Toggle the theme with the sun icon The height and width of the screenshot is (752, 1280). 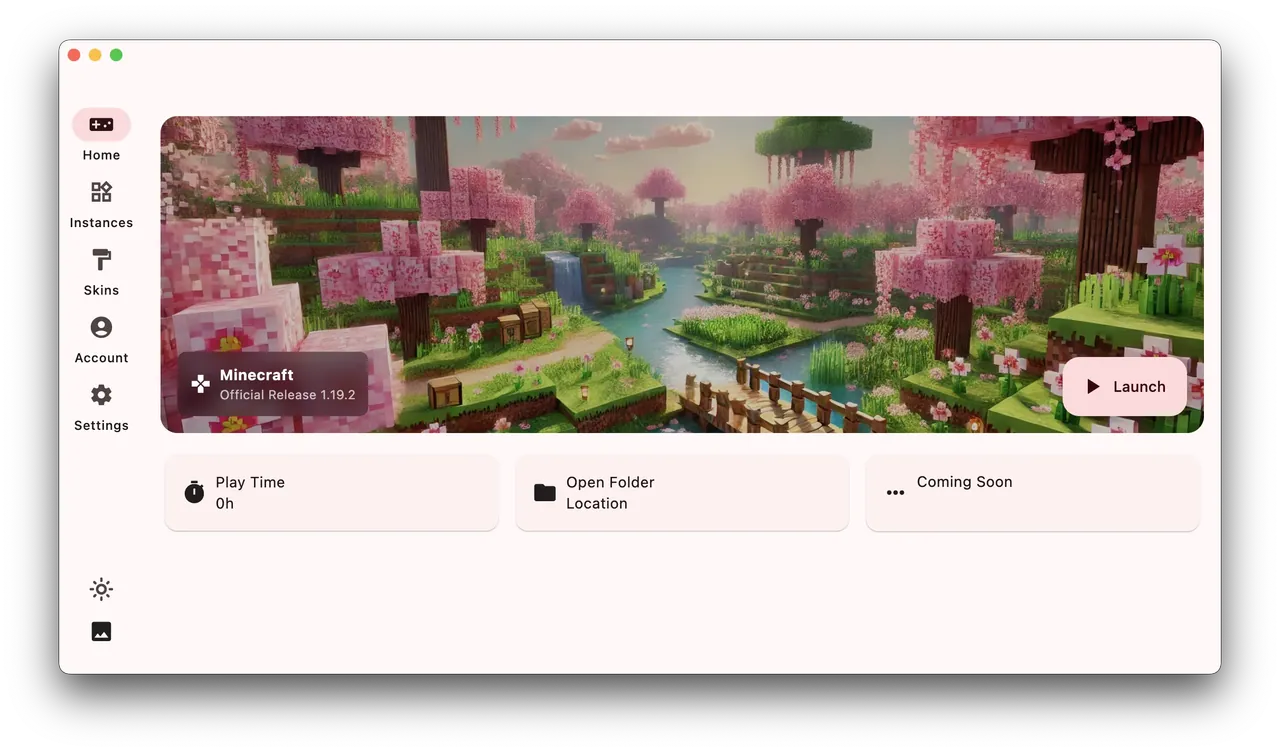point(101,589)
